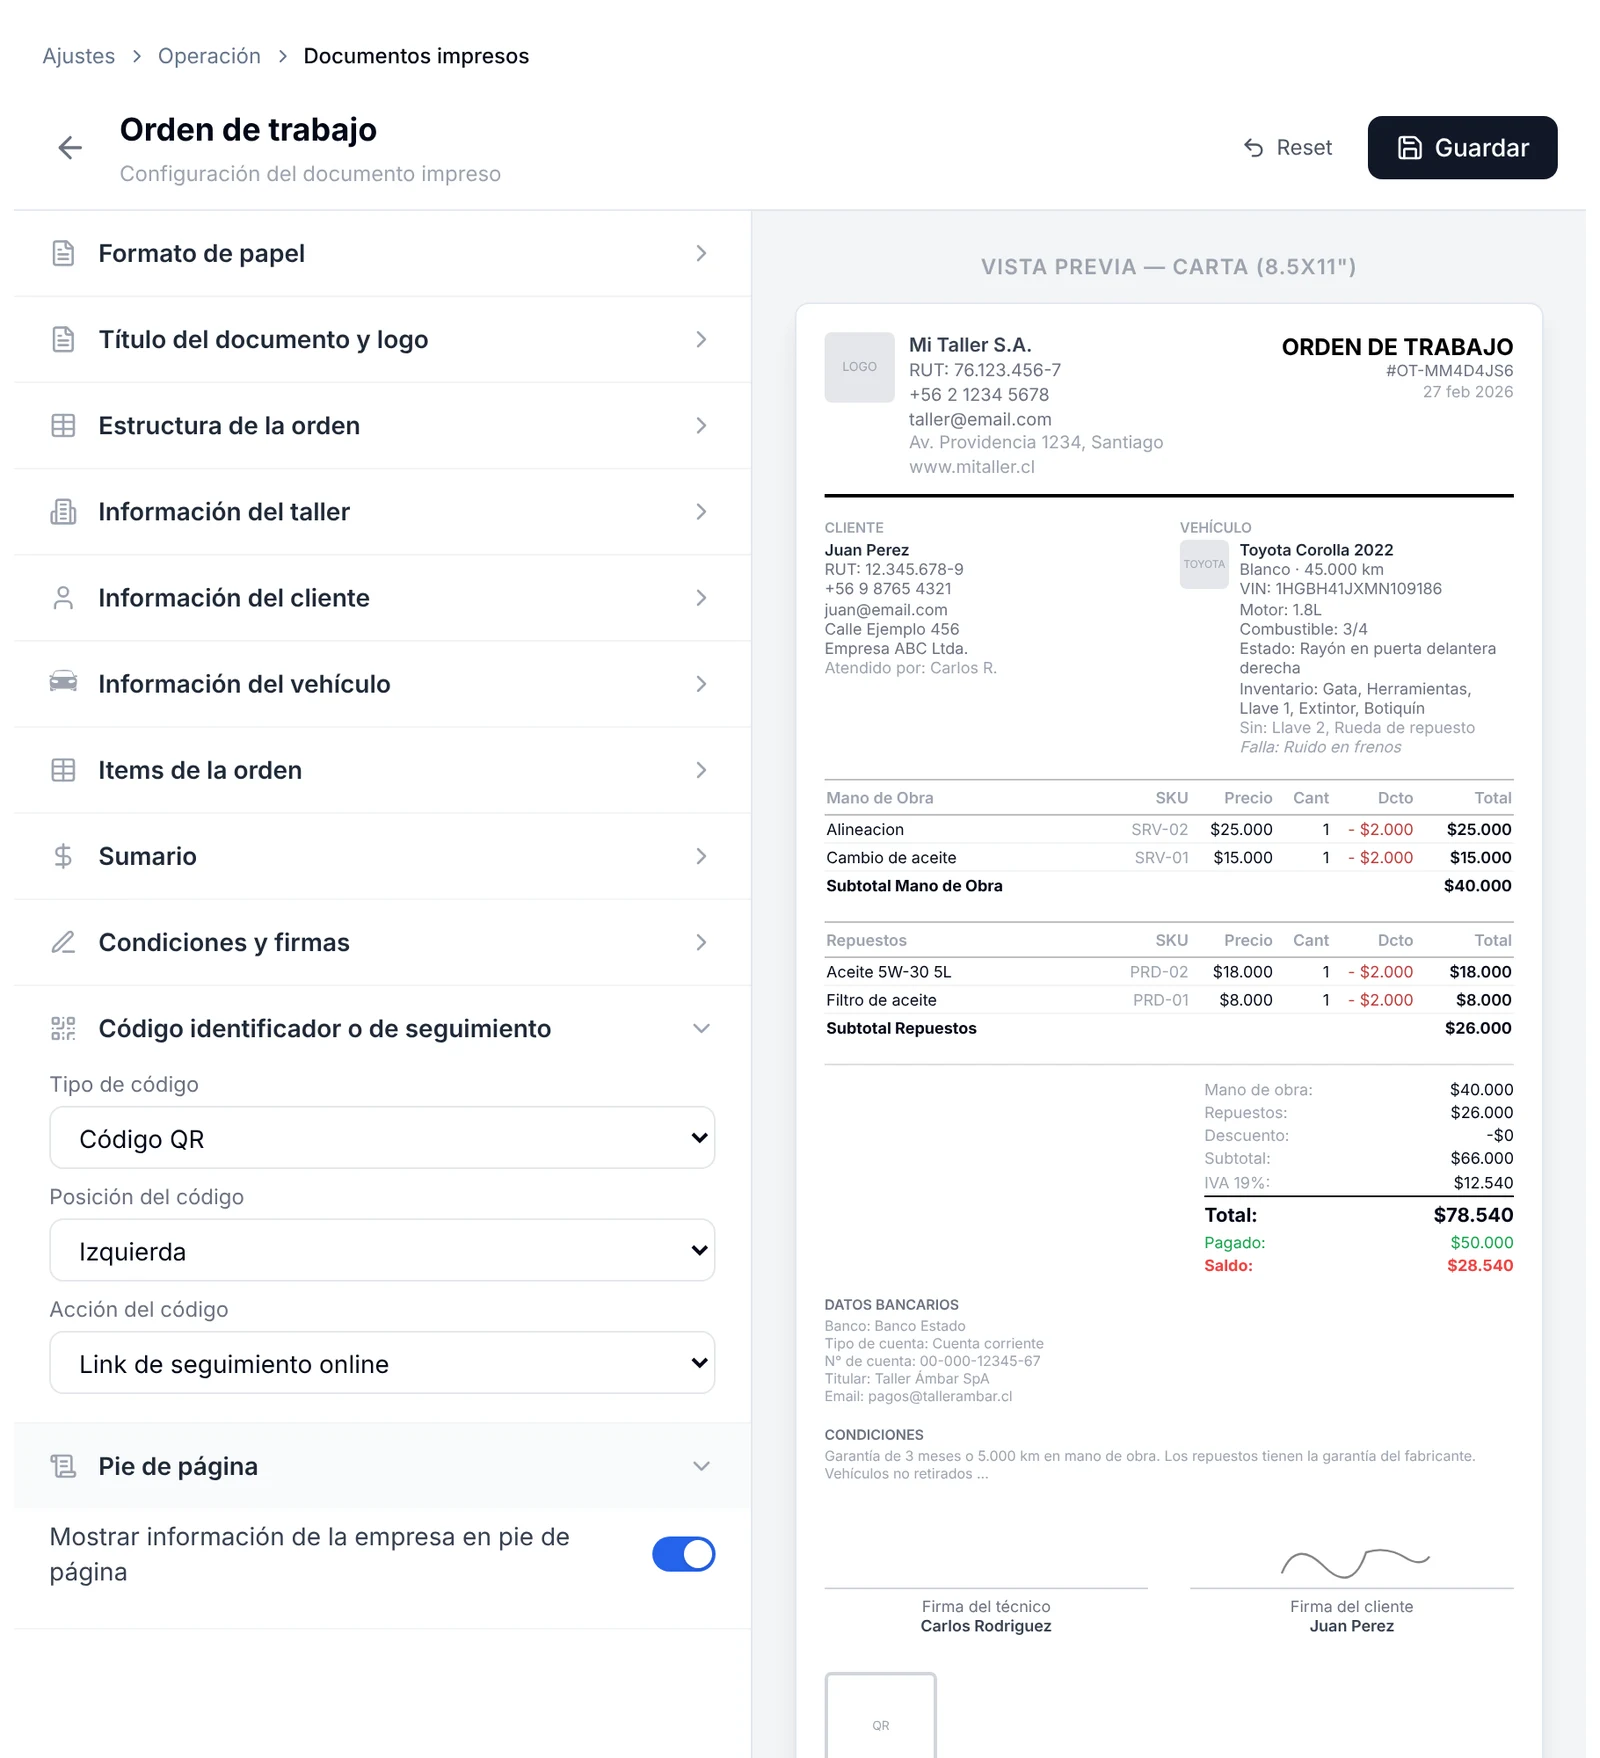The width and height of the screenshot is (1600, 1758).
Task: Click the back arrow next to Orden de trabajo
Action: tap(70, 148)
